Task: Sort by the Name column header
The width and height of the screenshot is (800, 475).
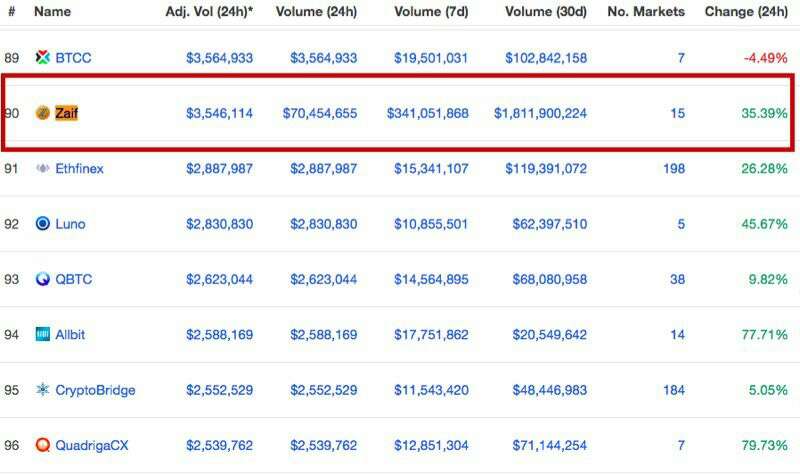Action: 52,12
